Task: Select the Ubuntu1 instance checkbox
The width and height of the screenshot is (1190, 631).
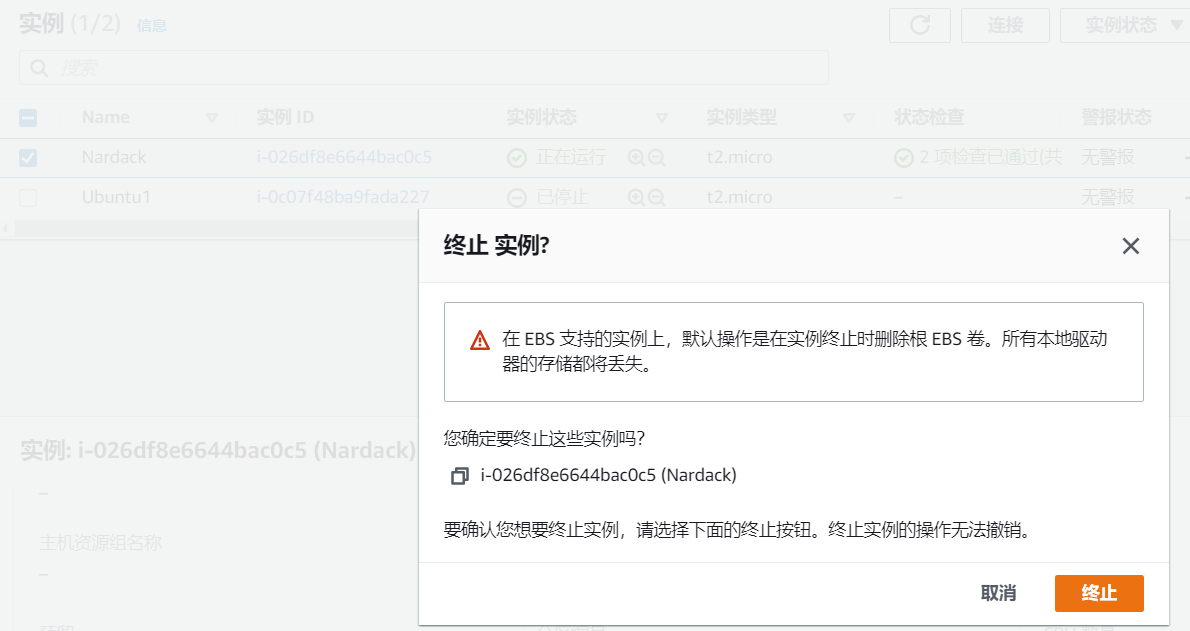Action: (x=28, y=197)
